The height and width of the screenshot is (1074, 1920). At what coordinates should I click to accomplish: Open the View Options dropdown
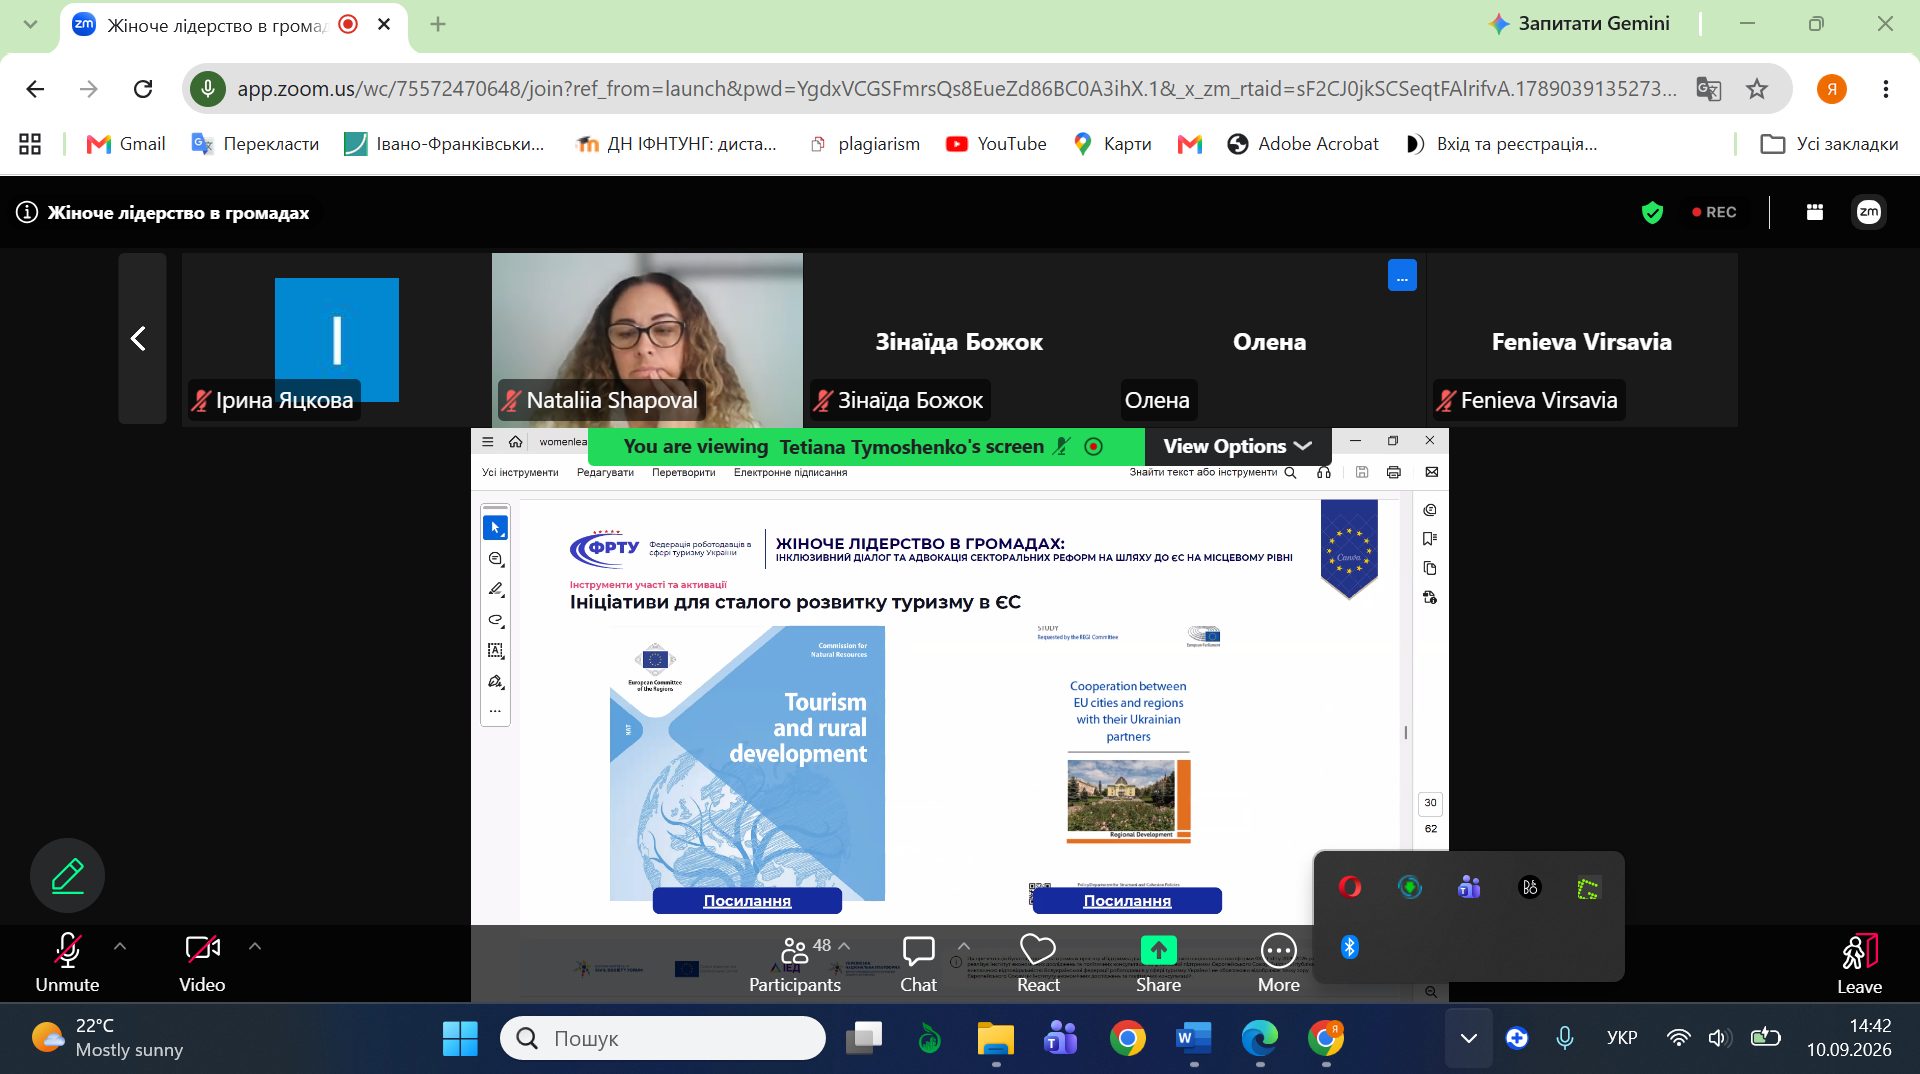tap(1237, 446)
